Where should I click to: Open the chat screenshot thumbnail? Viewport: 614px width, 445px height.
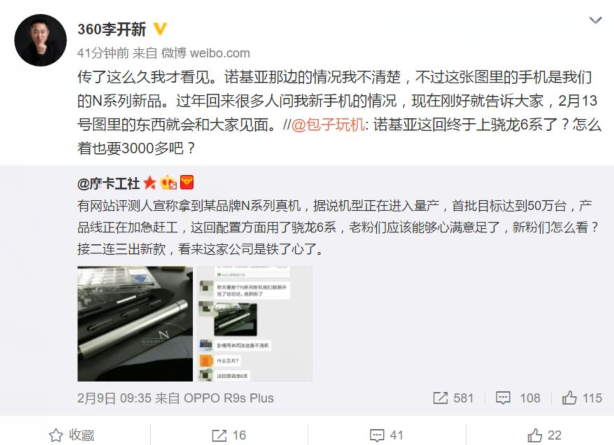pyautogui.click(x=255, y=324)
